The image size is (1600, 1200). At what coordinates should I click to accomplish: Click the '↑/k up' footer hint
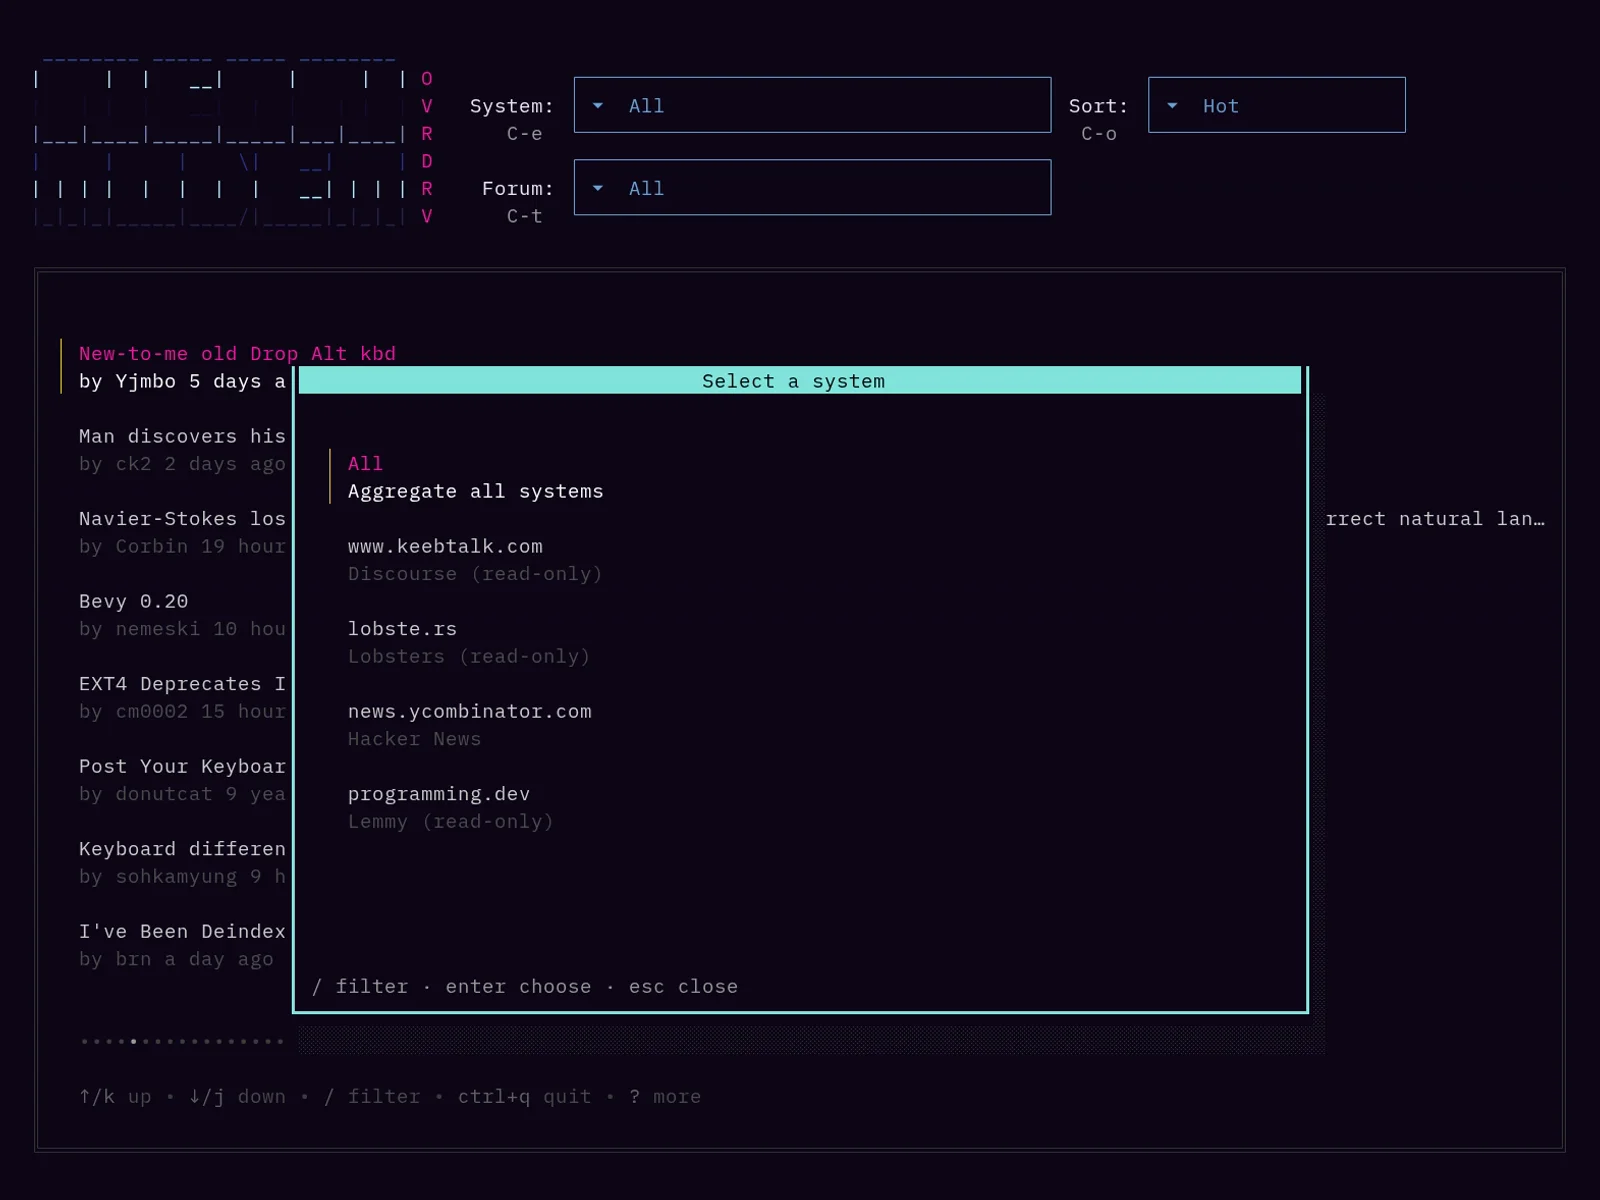tap(115, 1096)
